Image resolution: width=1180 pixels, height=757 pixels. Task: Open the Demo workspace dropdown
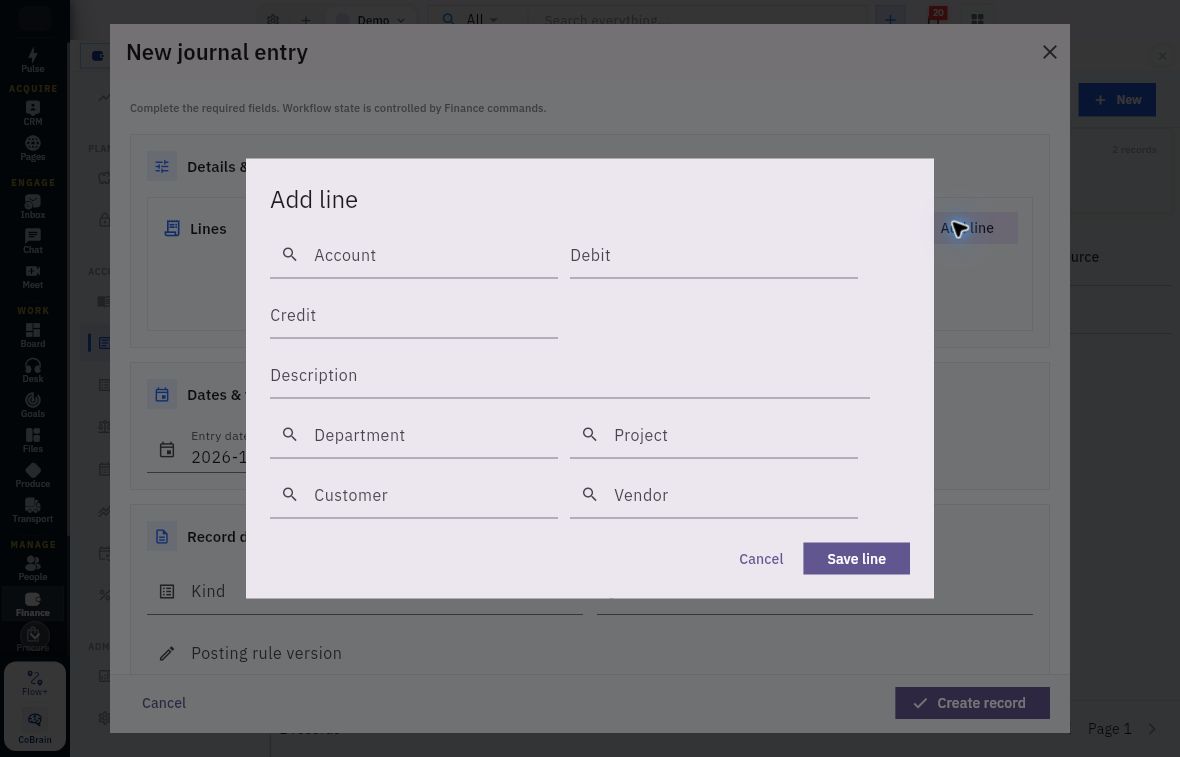(372, 20)
